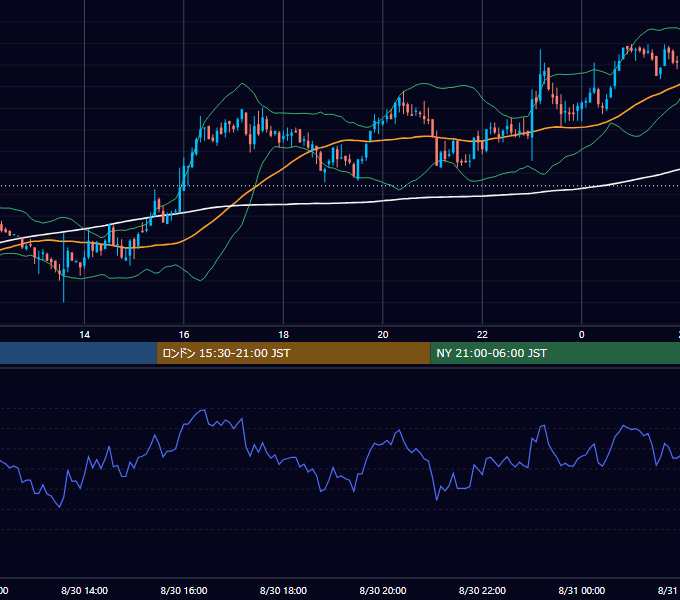The height and width of the screenshot is (600, 680).
Task: Click the 16 hour axis label
Action: pyautogui.click(x=184, y=335)
